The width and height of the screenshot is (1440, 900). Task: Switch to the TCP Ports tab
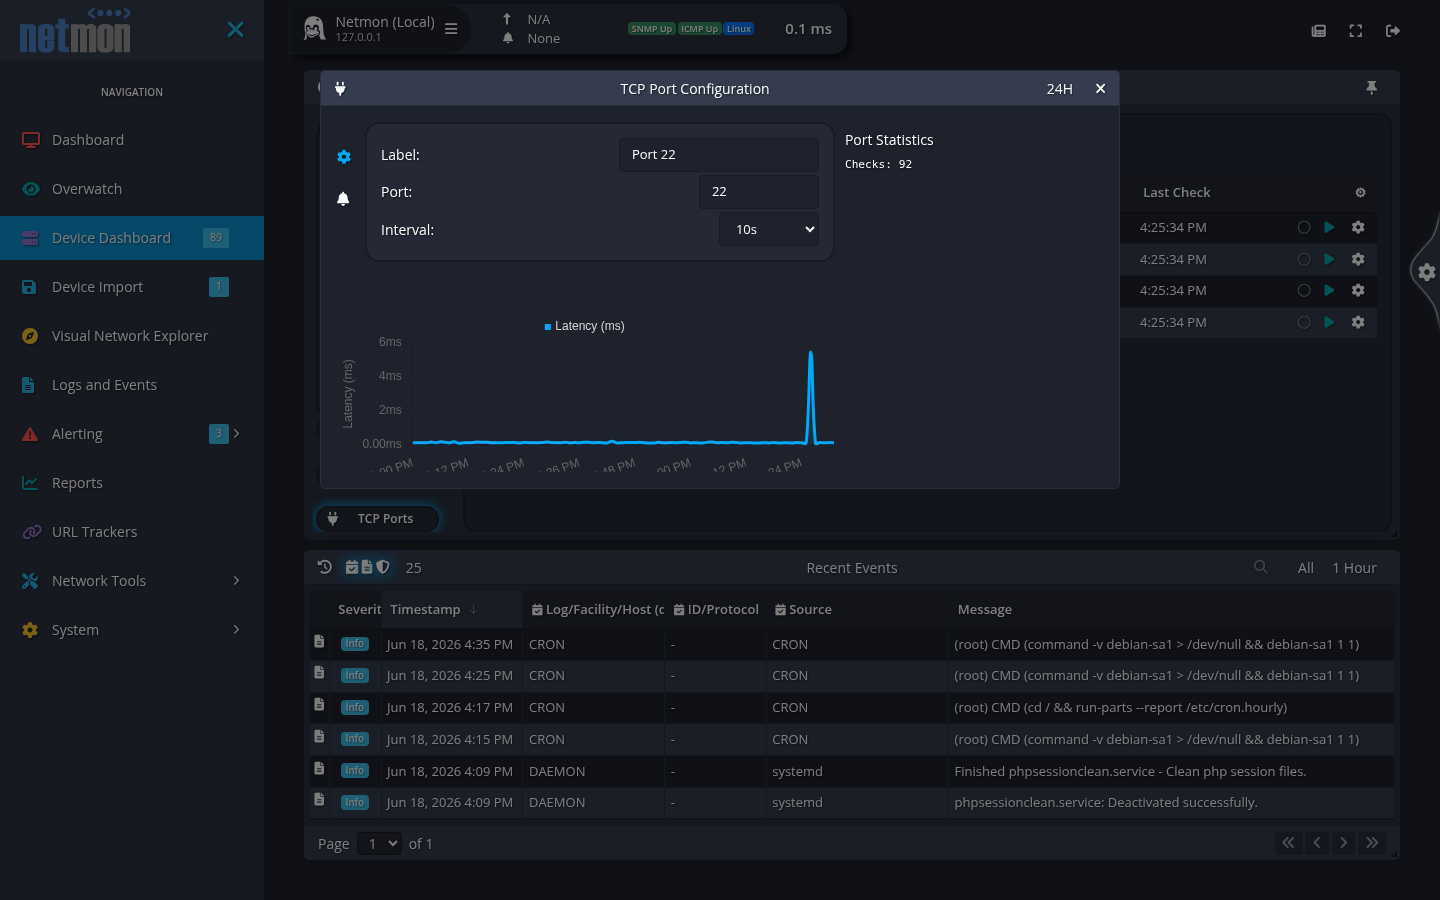pos(377,519)
